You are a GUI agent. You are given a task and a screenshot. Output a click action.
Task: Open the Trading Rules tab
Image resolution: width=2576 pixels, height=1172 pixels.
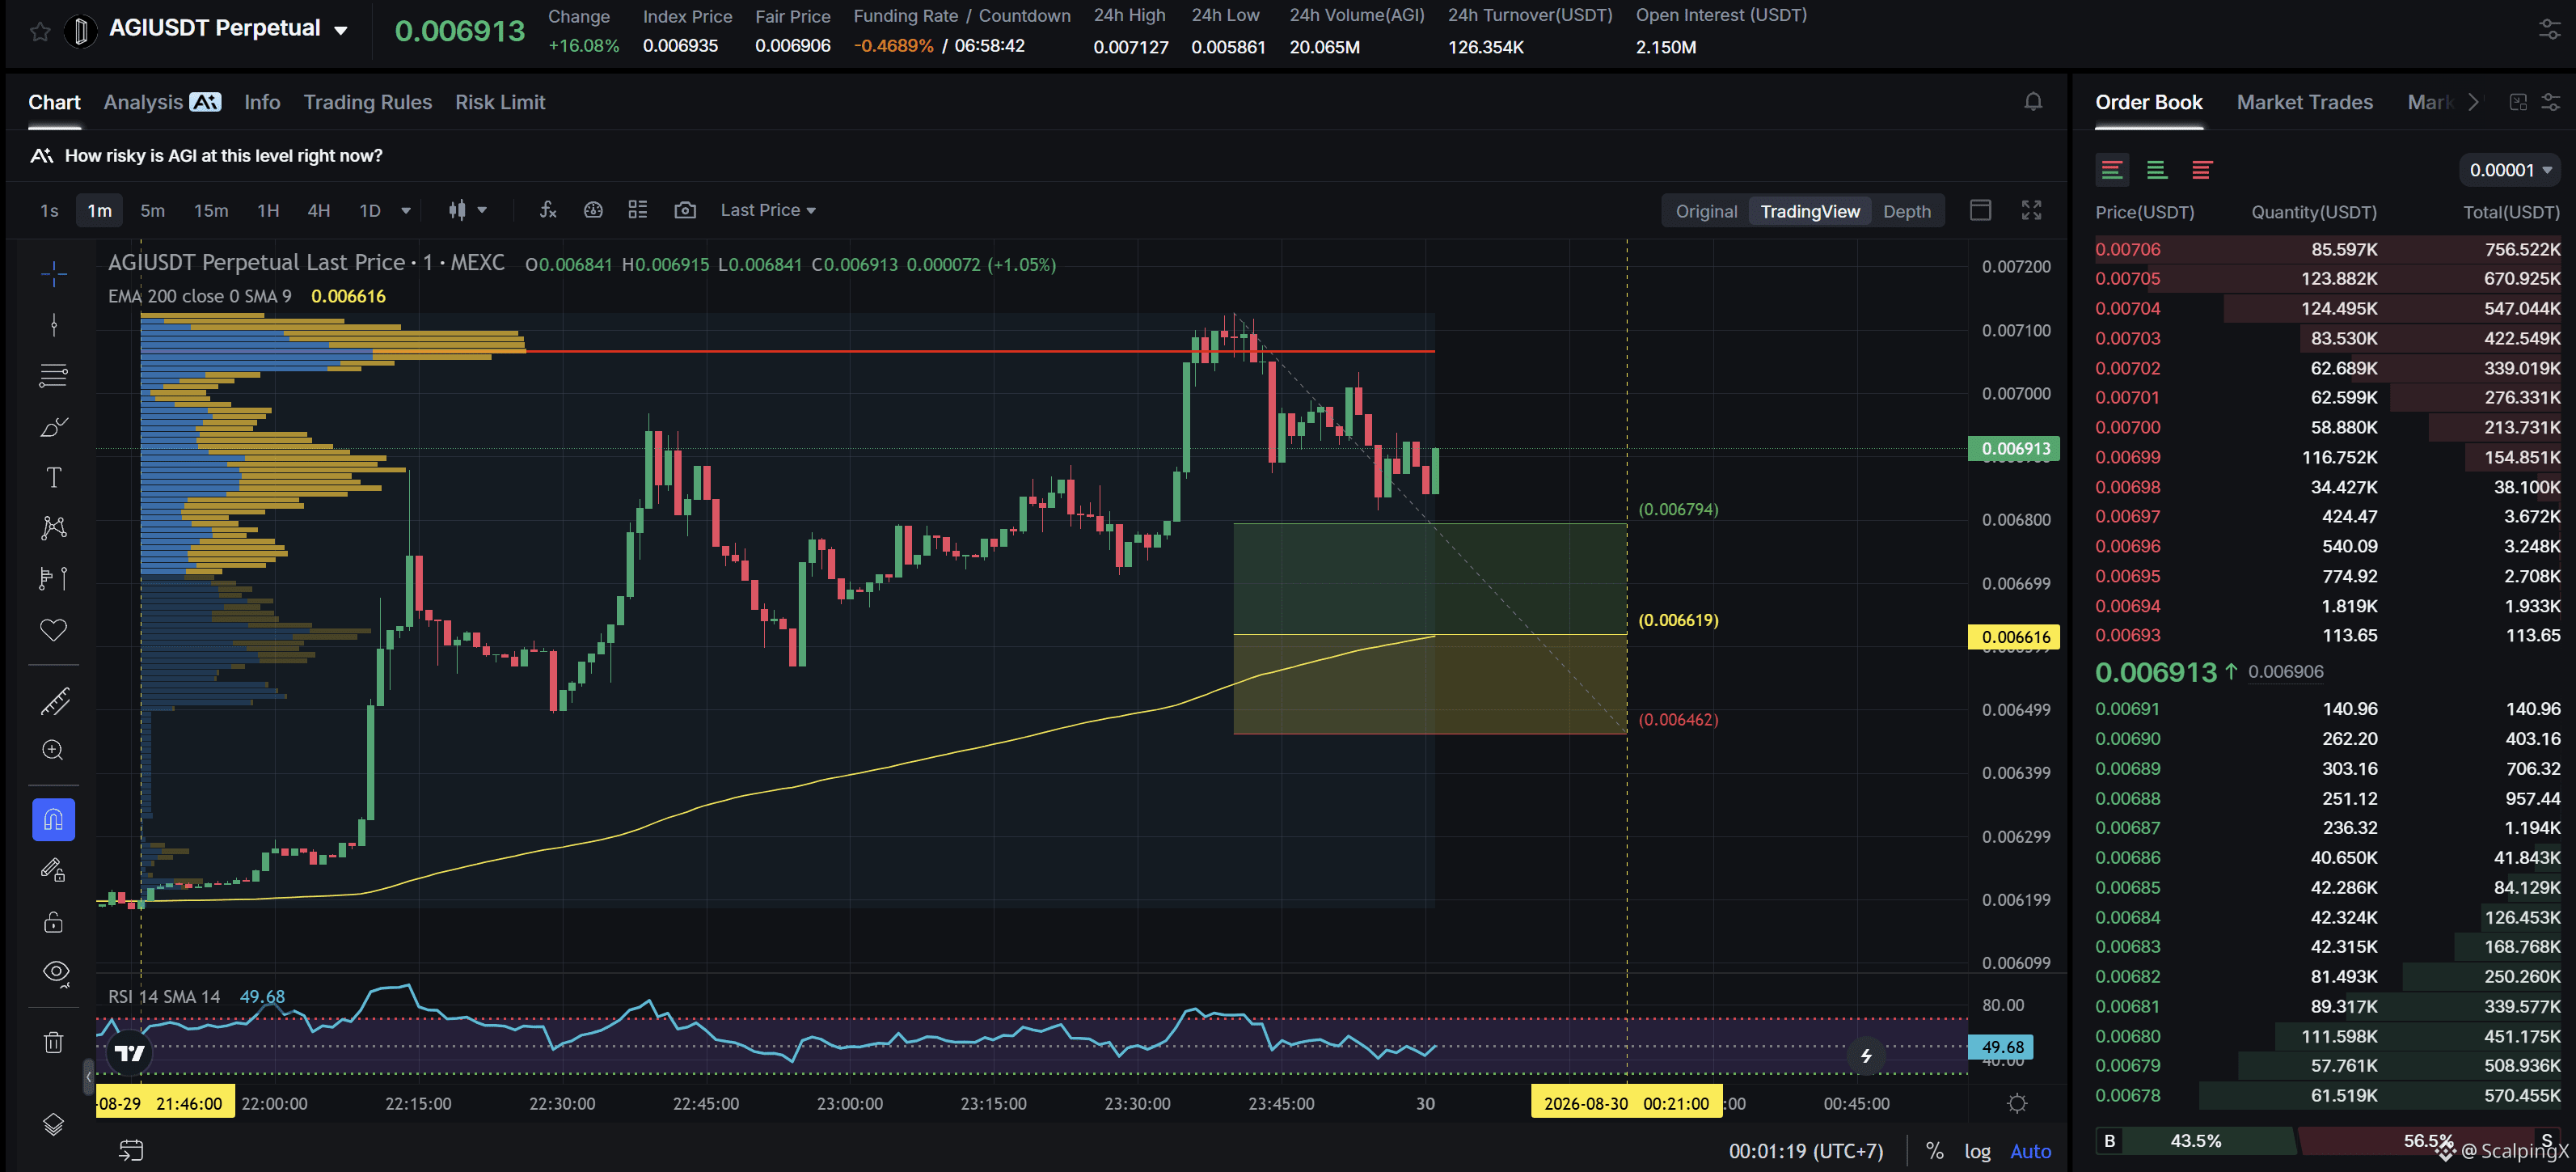point(367,102)
